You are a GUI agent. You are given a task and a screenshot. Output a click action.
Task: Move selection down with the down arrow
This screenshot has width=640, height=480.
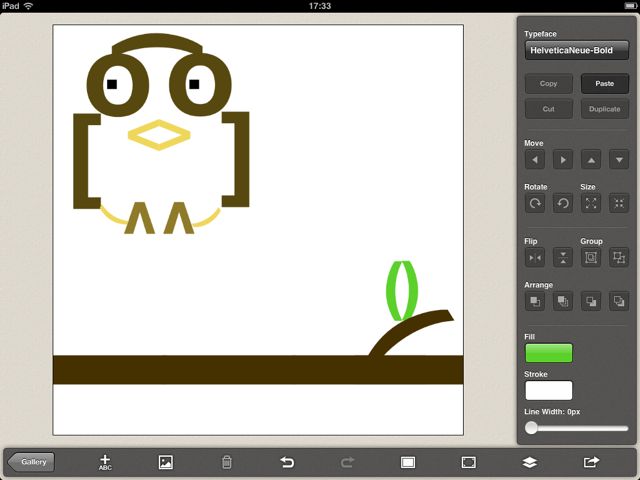tap(619, 160)
